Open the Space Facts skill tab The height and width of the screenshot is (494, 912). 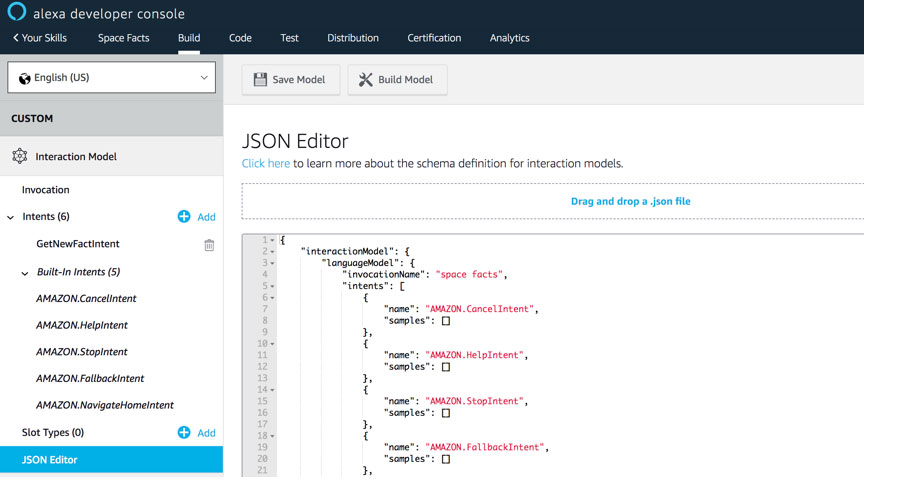[x=123, y=38]
